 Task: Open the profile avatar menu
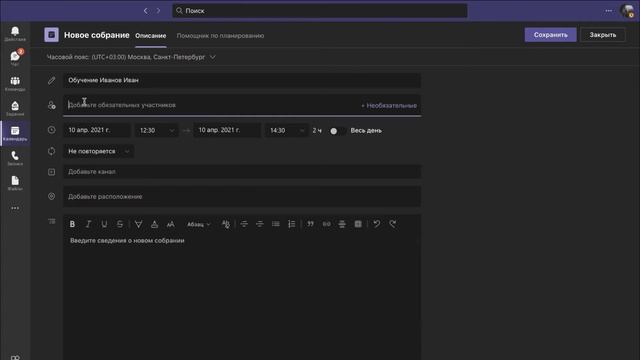coord(627,11)
